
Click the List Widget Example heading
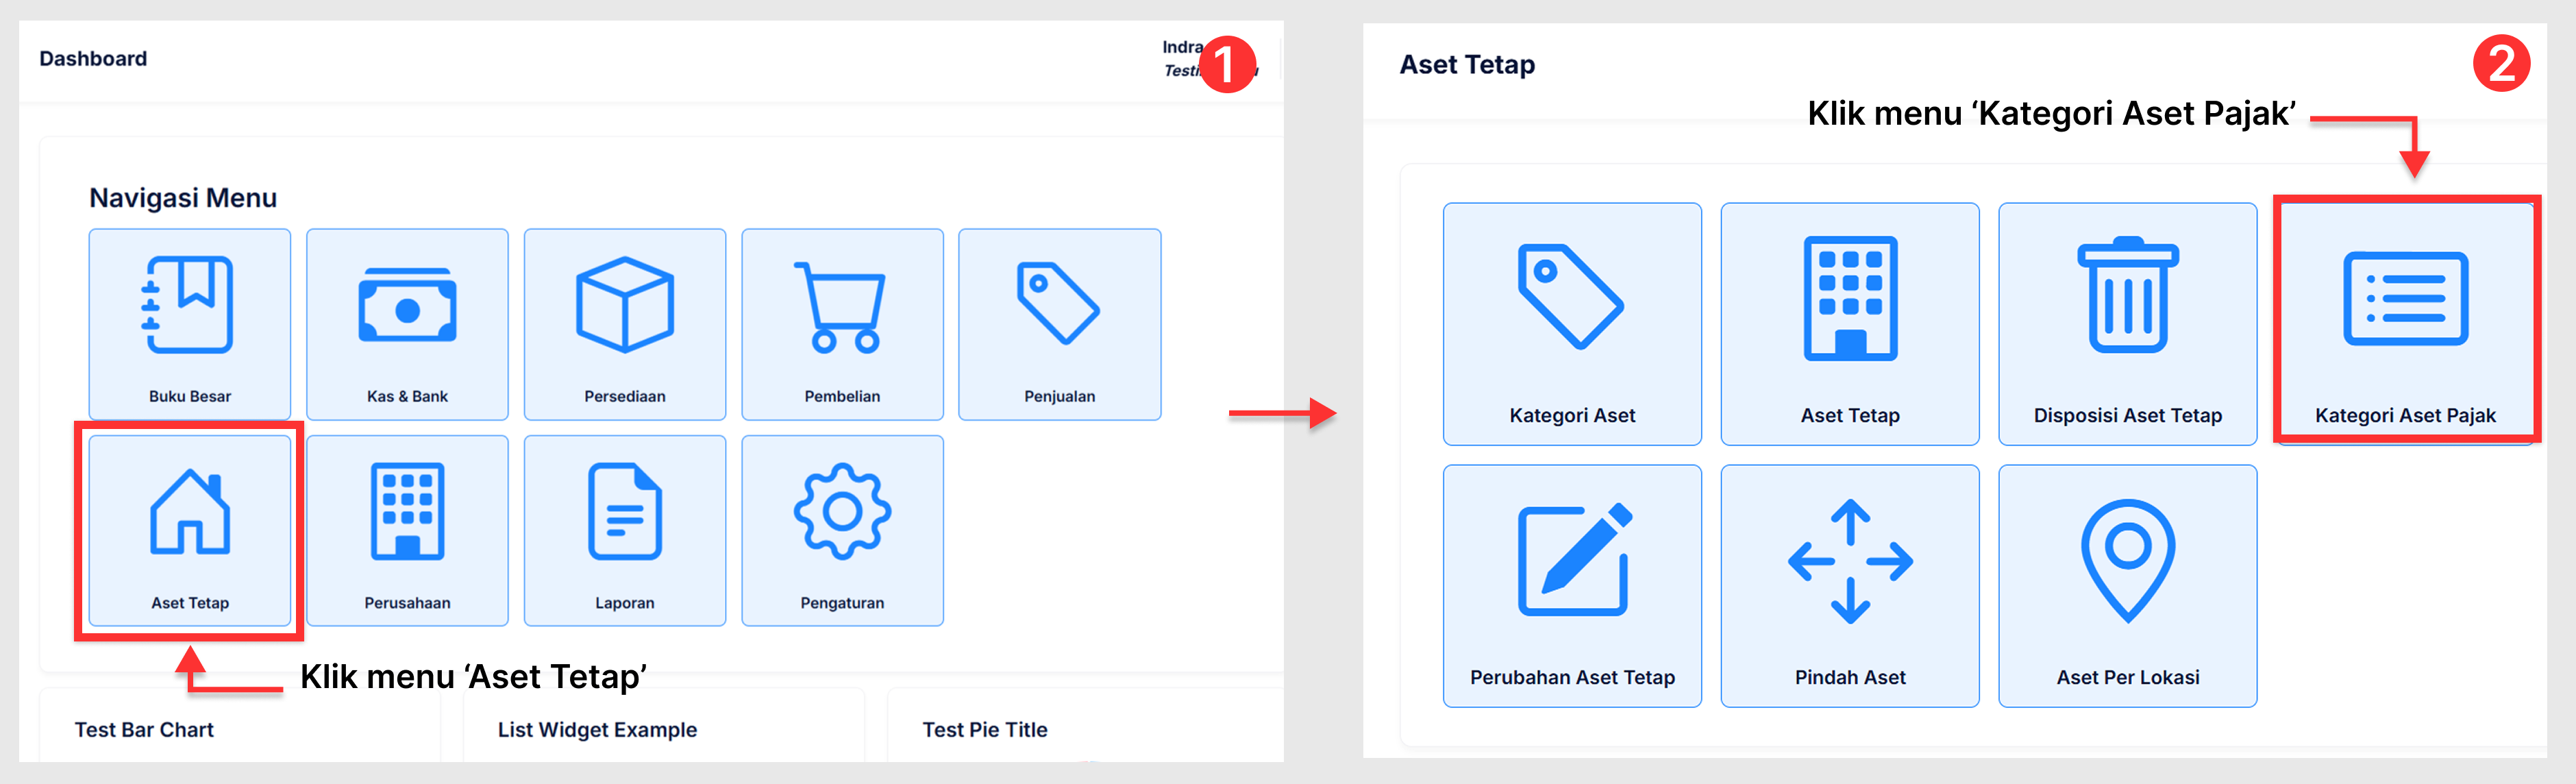597,730
